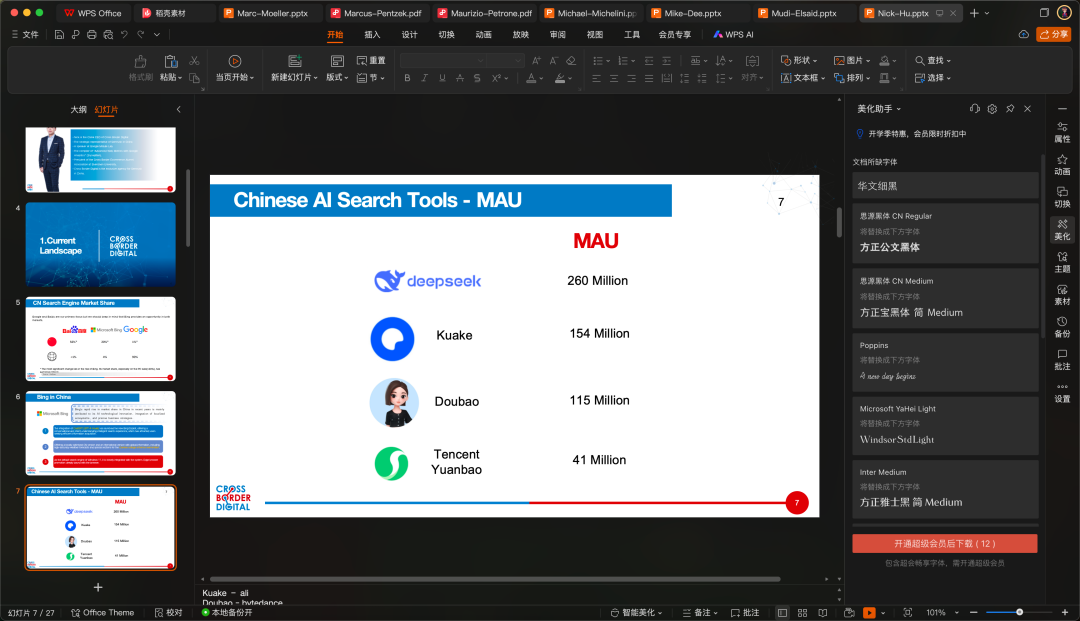Switch to Outline (大纲) panel tab
The height and width of the screenshot is (621, 1080).
pyautogui.click(x=79, y=109)
